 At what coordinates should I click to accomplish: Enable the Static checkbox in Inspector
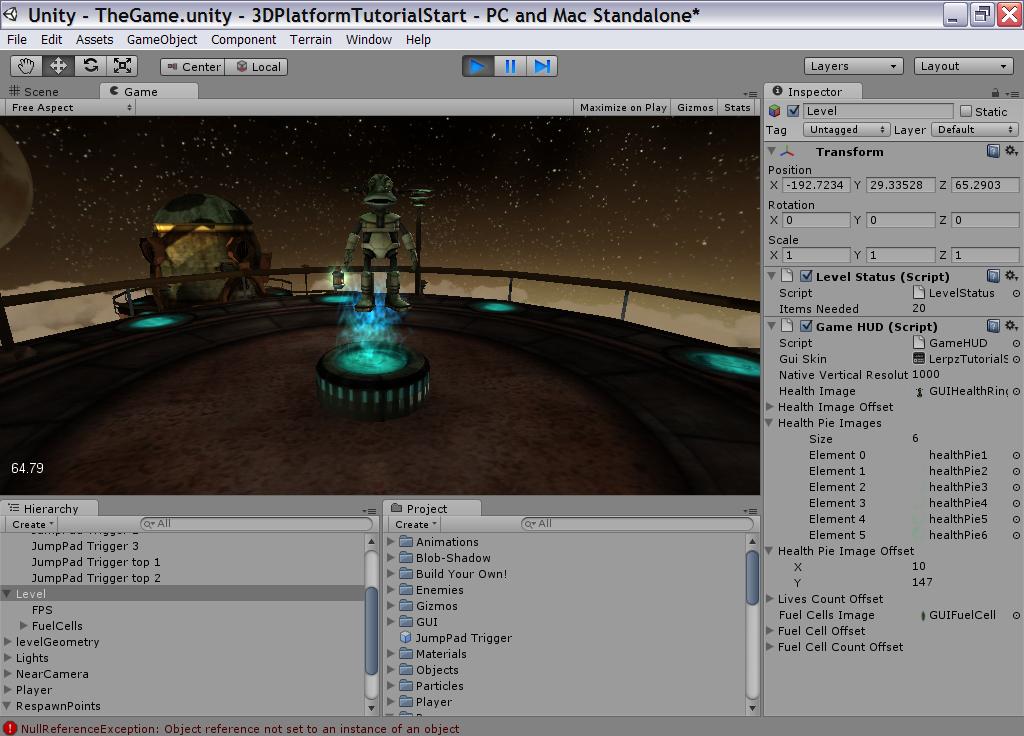pyautogui.click(x=966, y=111)
